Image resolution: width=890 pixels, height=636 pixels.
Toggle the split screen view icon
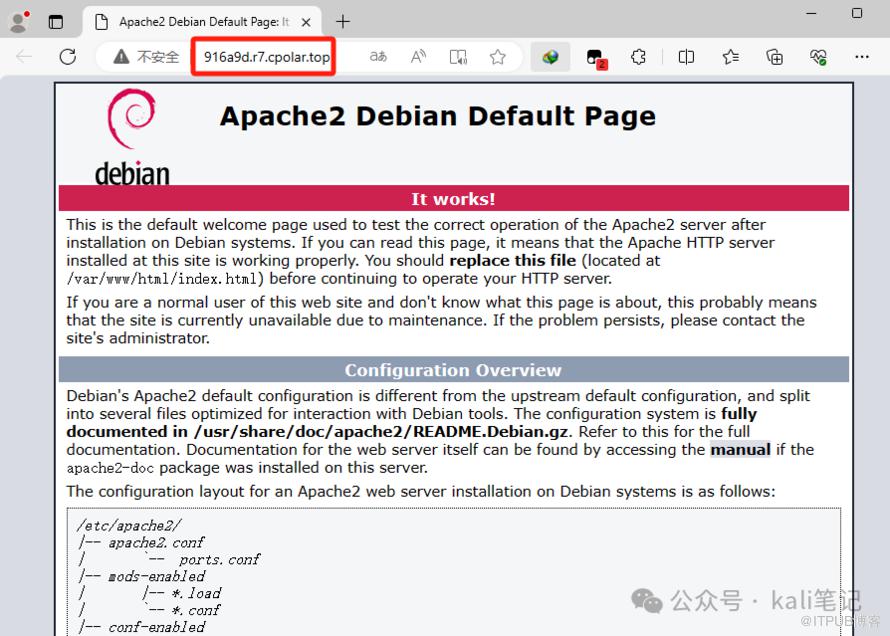(686, 57)
